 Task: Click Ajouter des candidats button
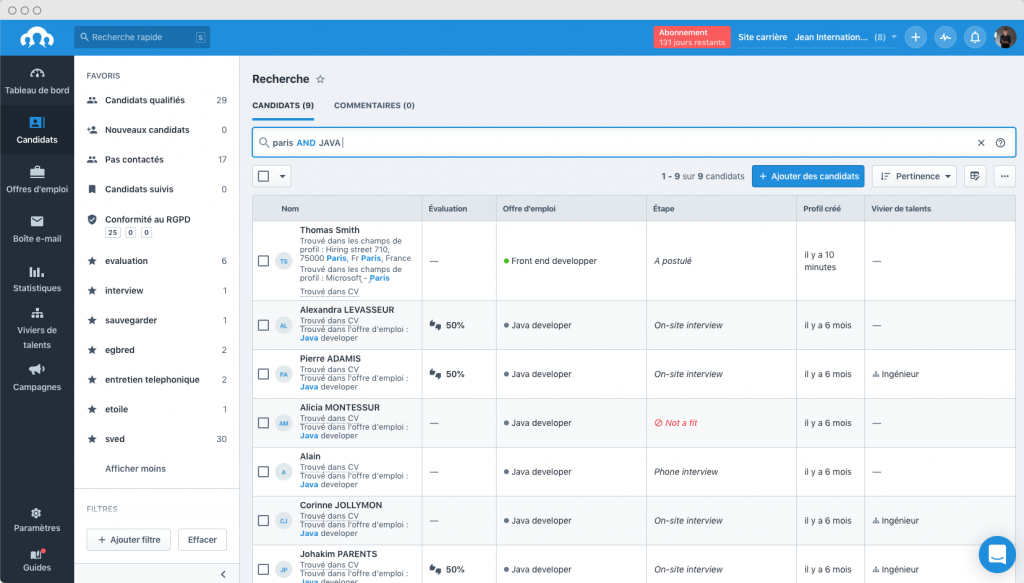[x=808, y=176]
